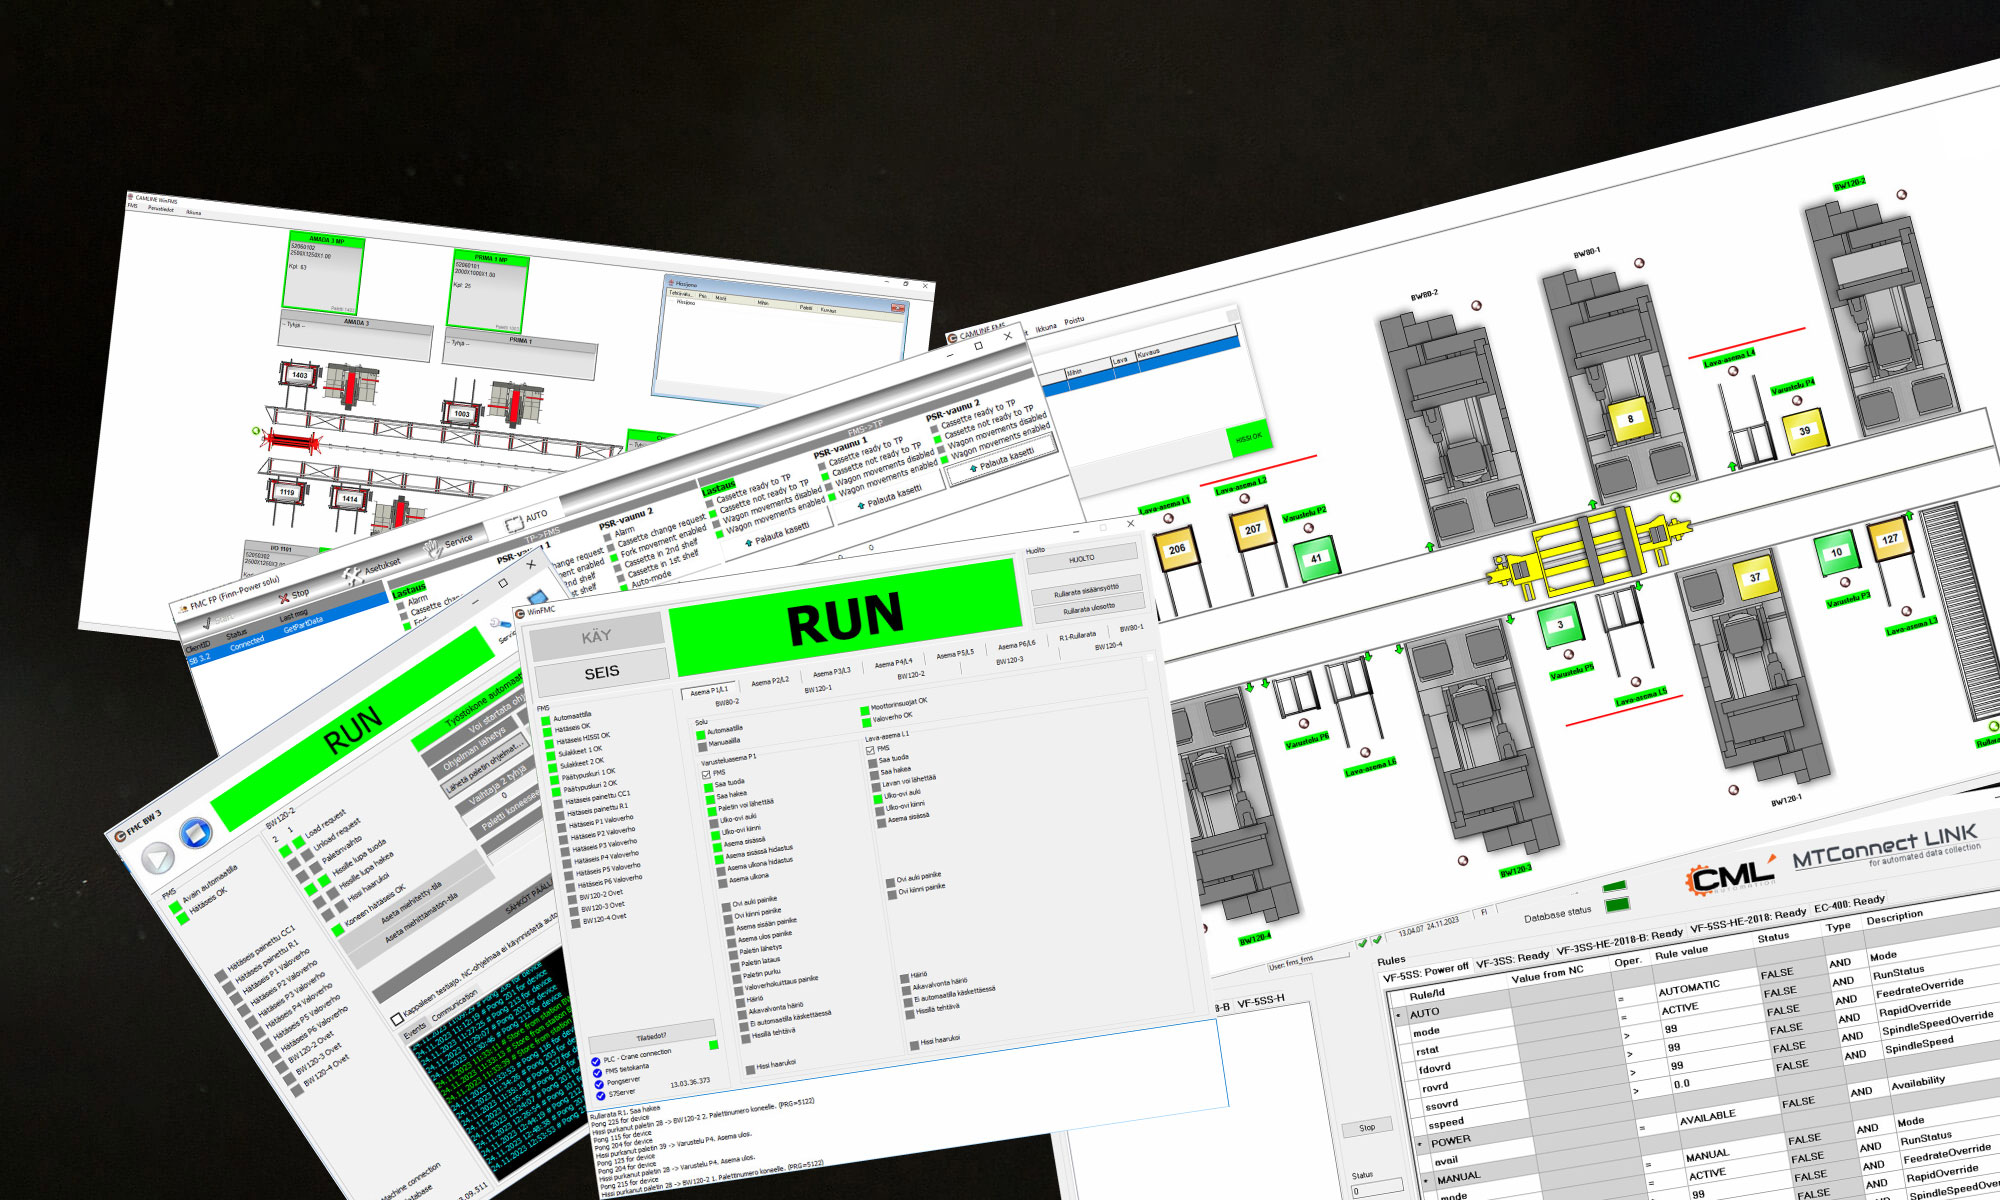Collapse the AUTO rule group
This screenshot has height=1200, width=2000.
click(1398, 1015)
